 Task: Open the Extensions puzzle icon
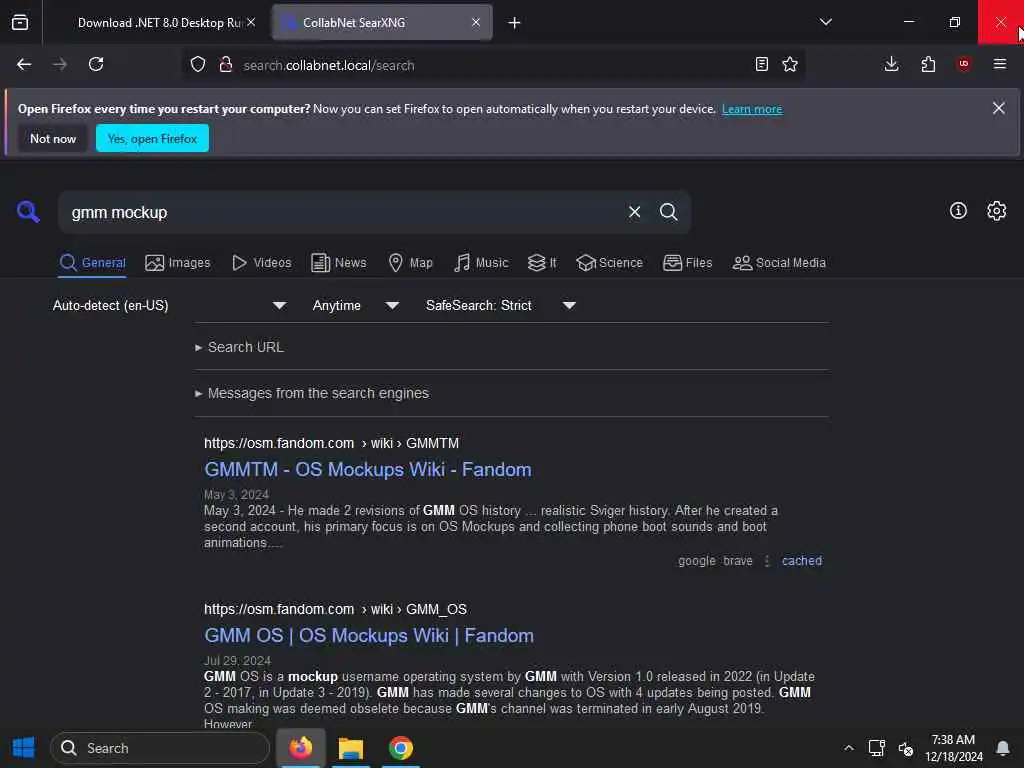[x=928, y=64]
